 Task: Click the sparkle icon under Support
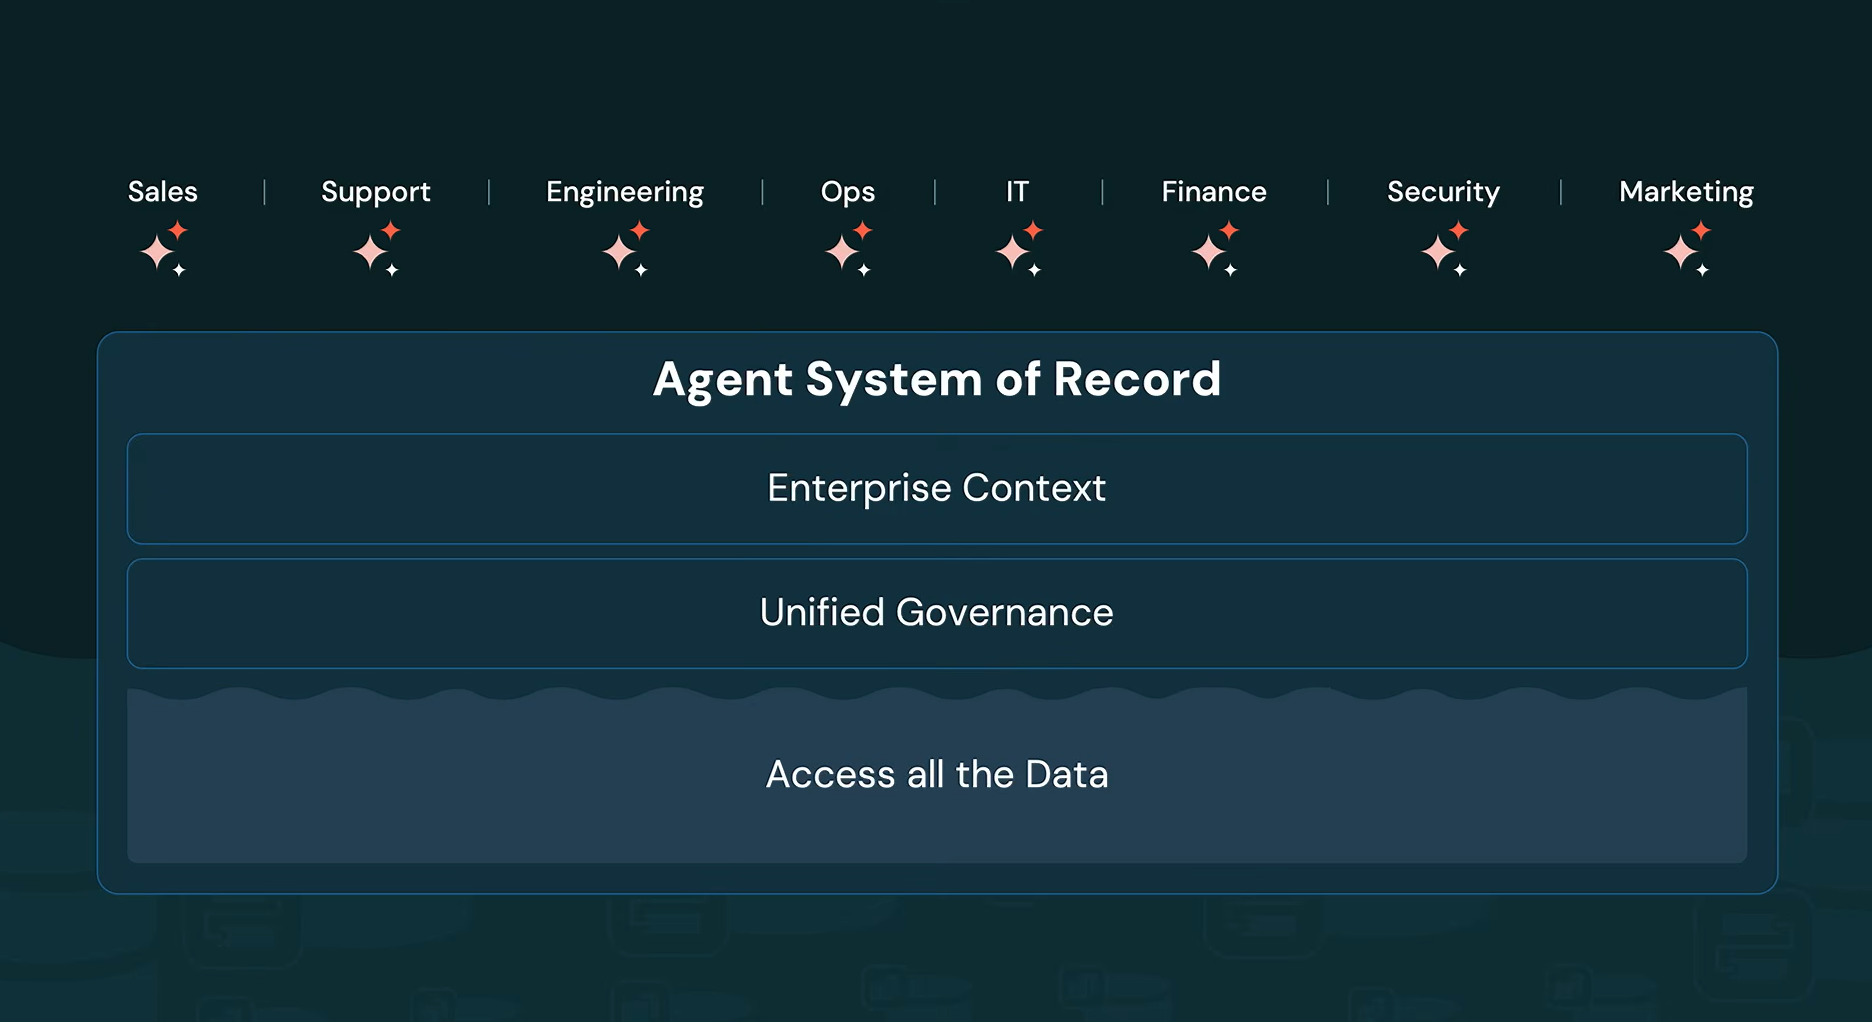tap(377, 249)
